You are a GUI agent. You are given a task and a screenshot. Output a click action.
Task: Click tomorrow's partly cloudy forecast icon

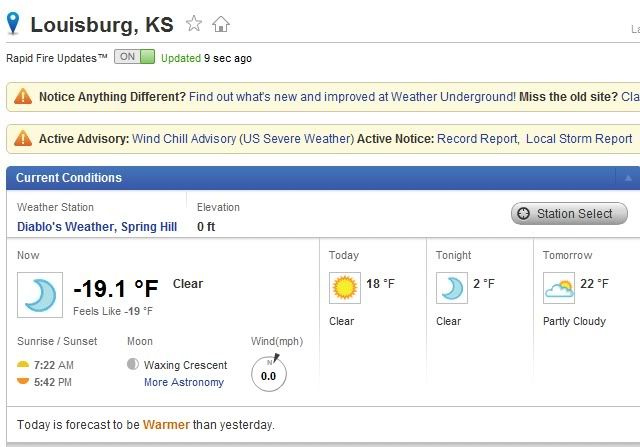[x=559, y=288]
